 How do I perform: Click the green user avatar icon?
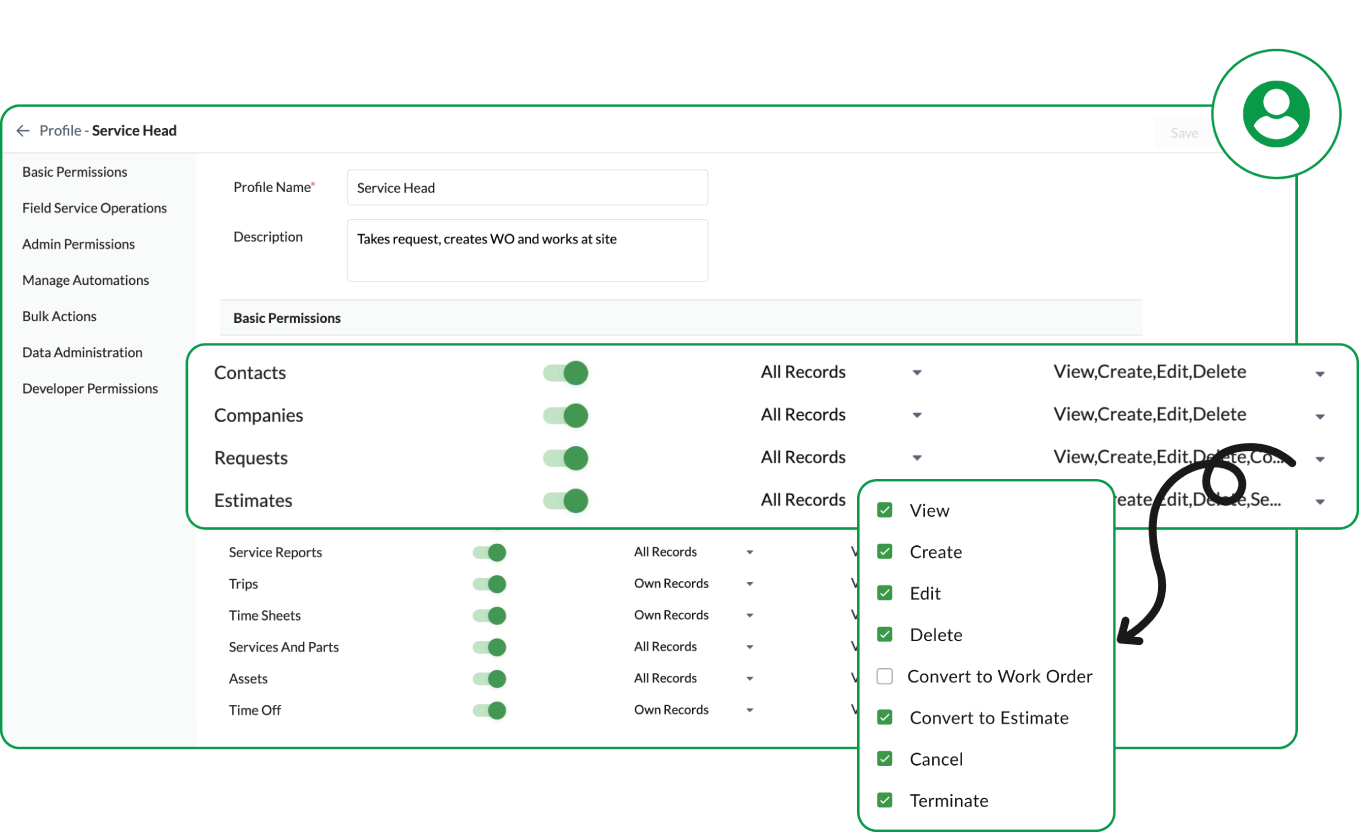click(1276, 115)
